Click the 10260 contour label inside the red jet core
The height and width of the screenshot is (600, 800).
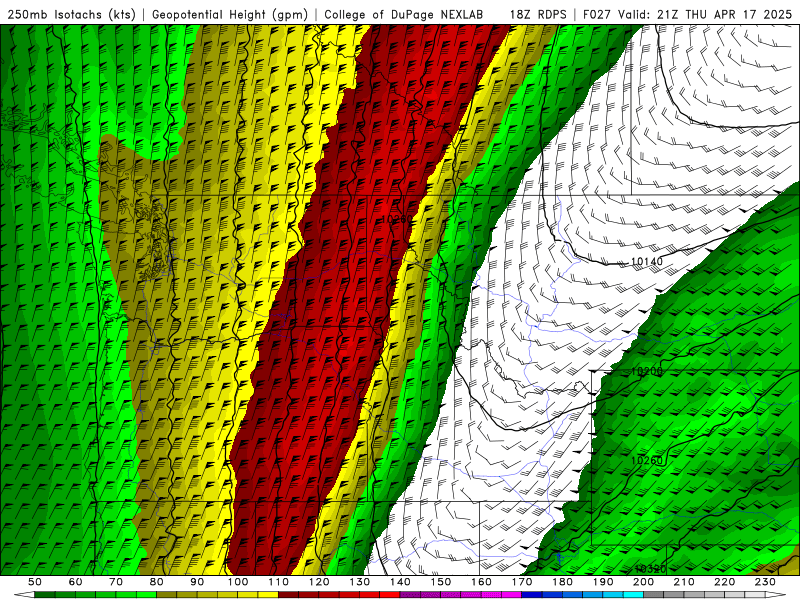(x=396, y=220)
